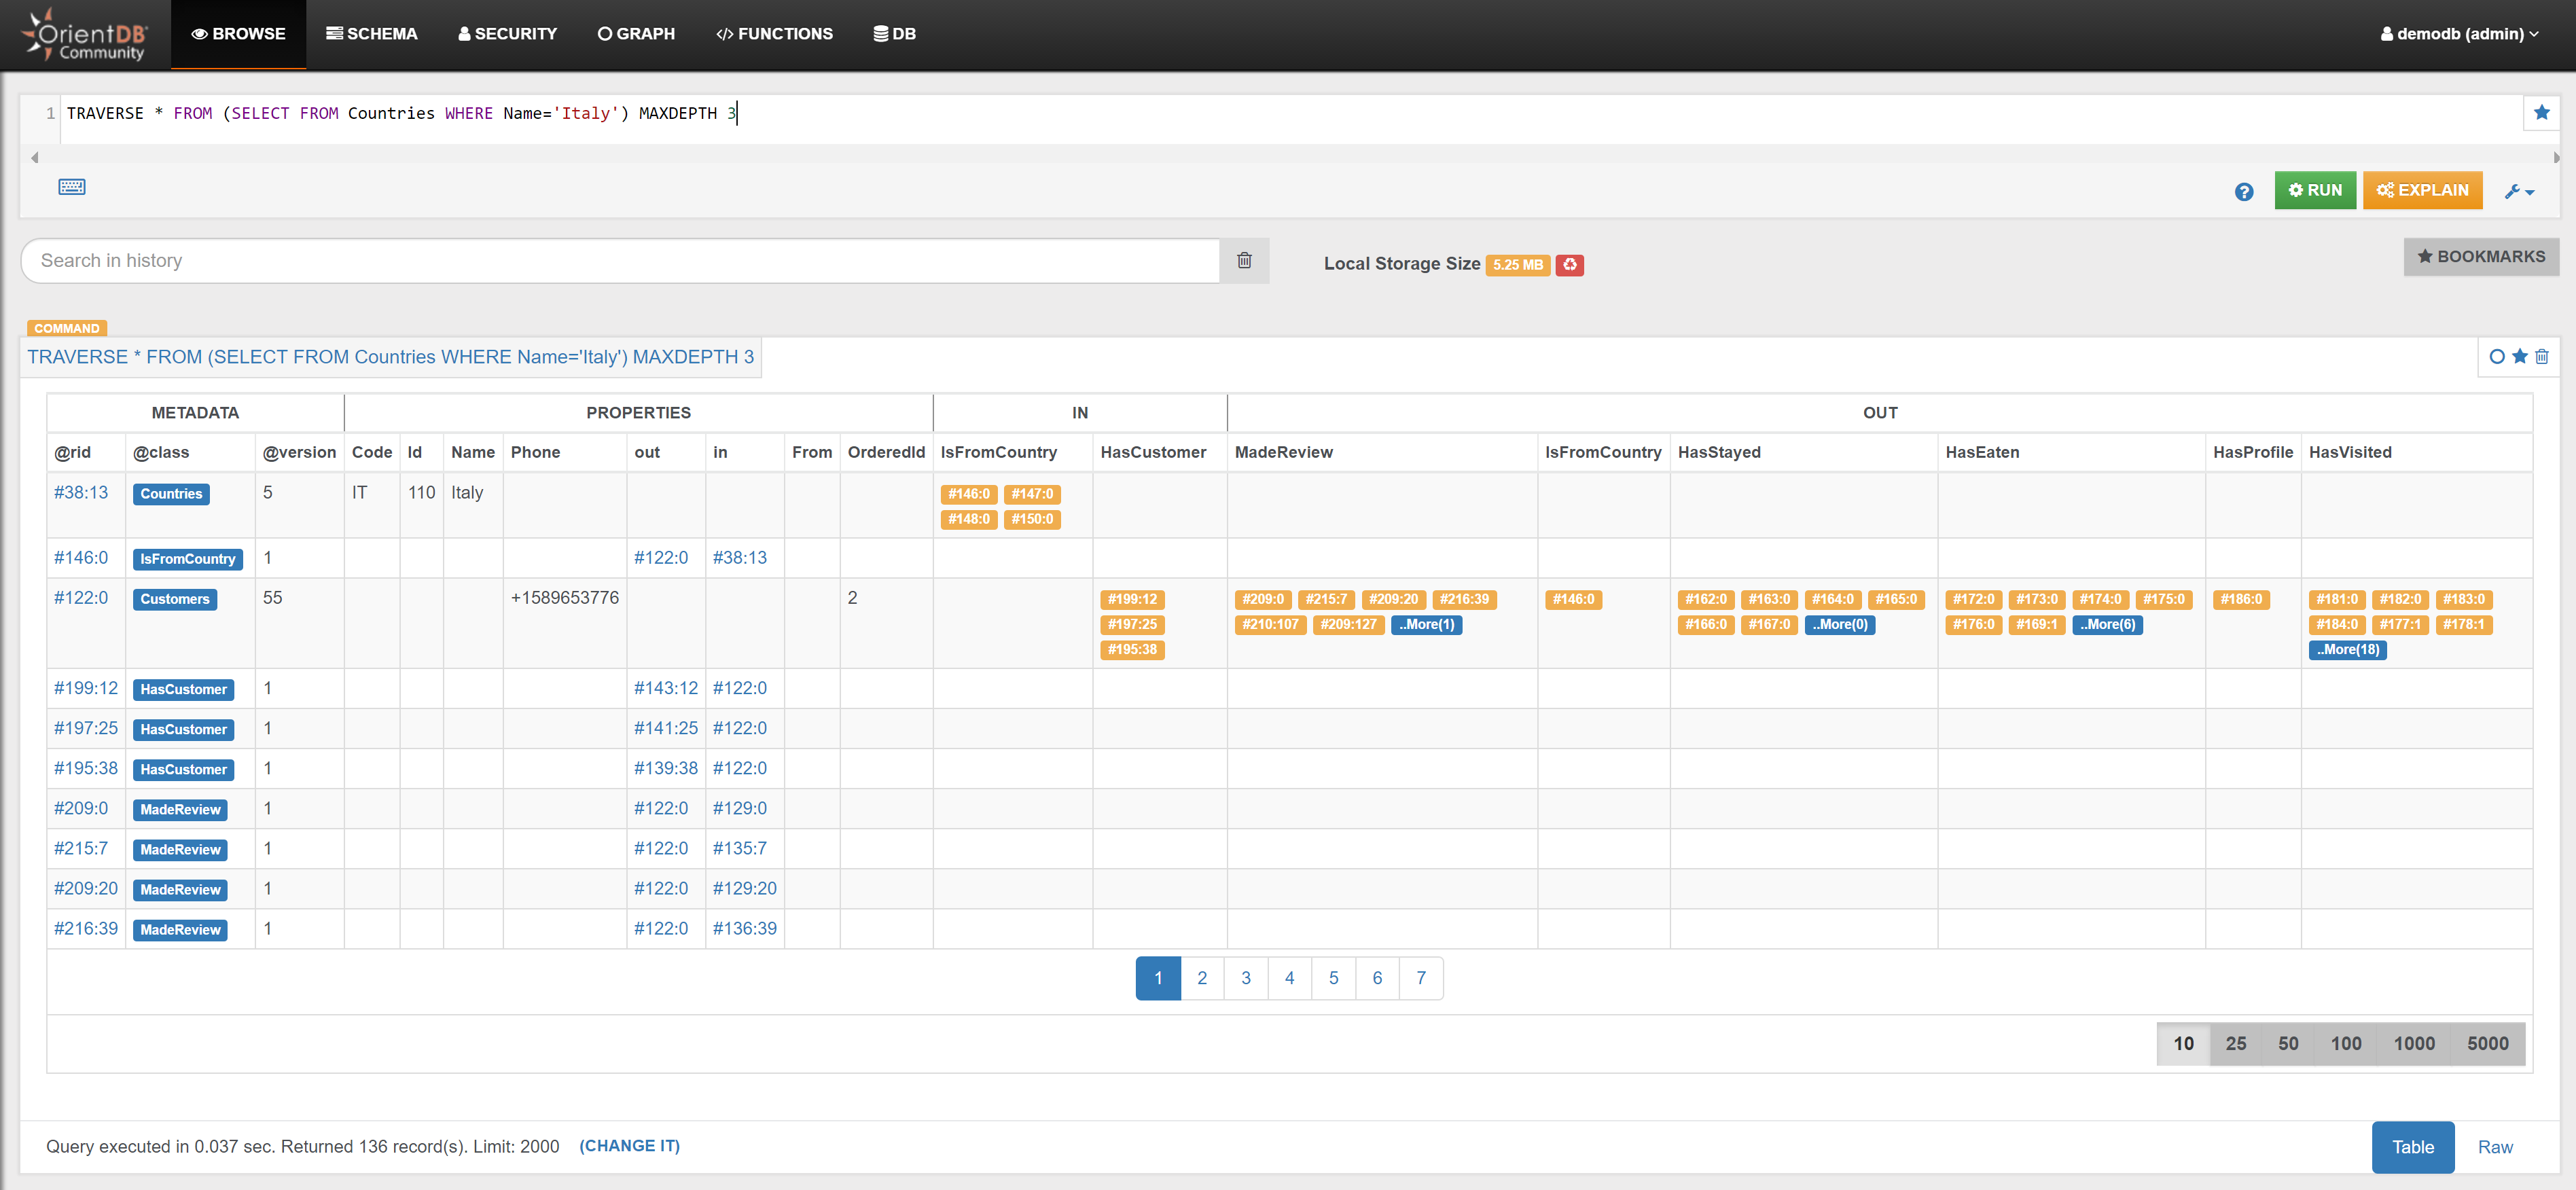Viewport: 2576px width, 1190px height.
Task: Delete the command result with trash icon
Action: [2542, 357]
